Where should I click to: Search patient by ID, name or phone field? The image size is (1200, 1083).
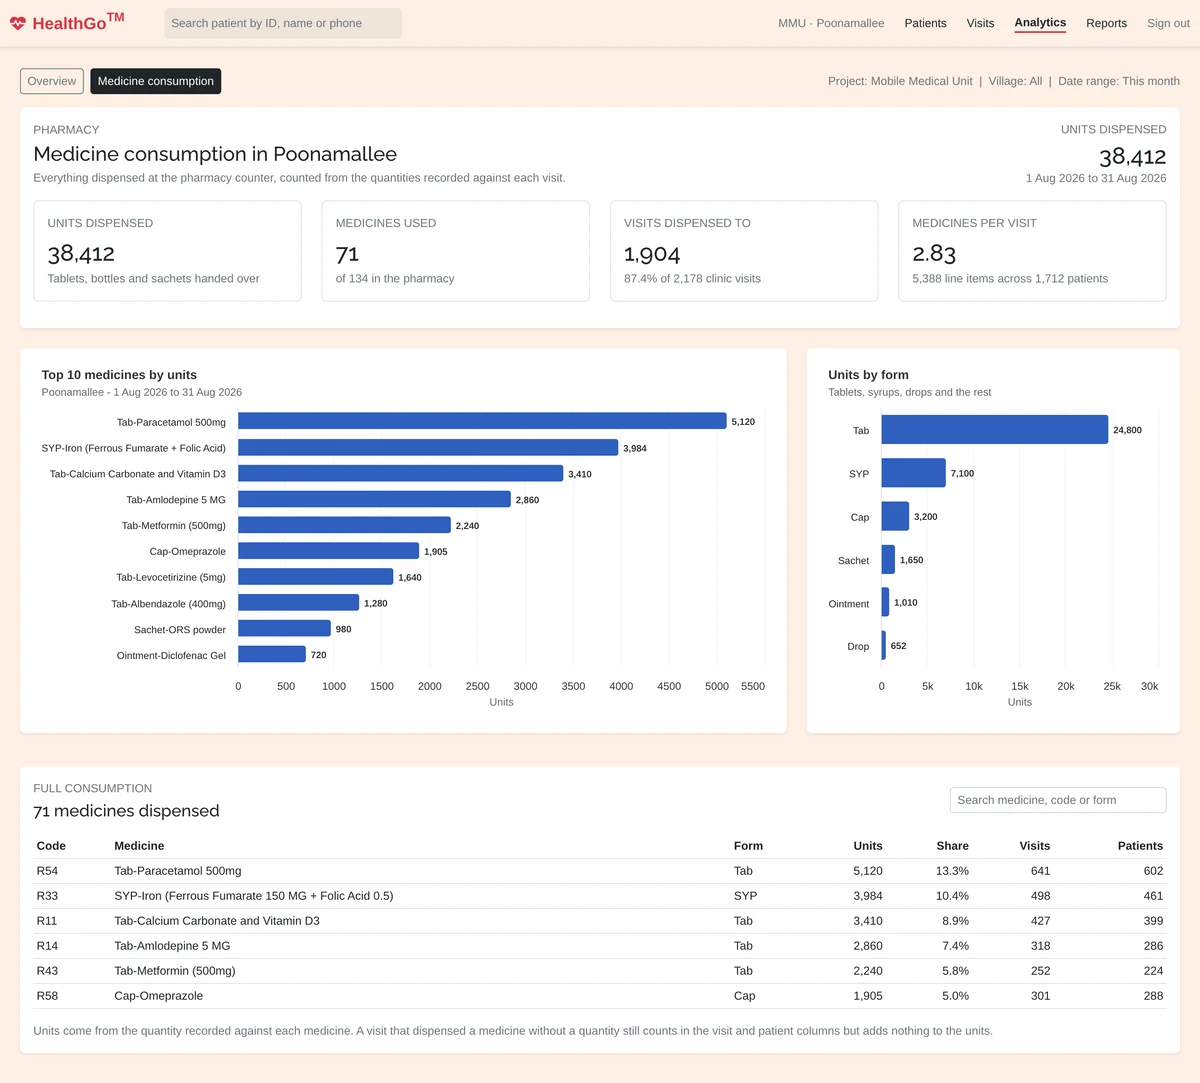click(x=283, y=23)
